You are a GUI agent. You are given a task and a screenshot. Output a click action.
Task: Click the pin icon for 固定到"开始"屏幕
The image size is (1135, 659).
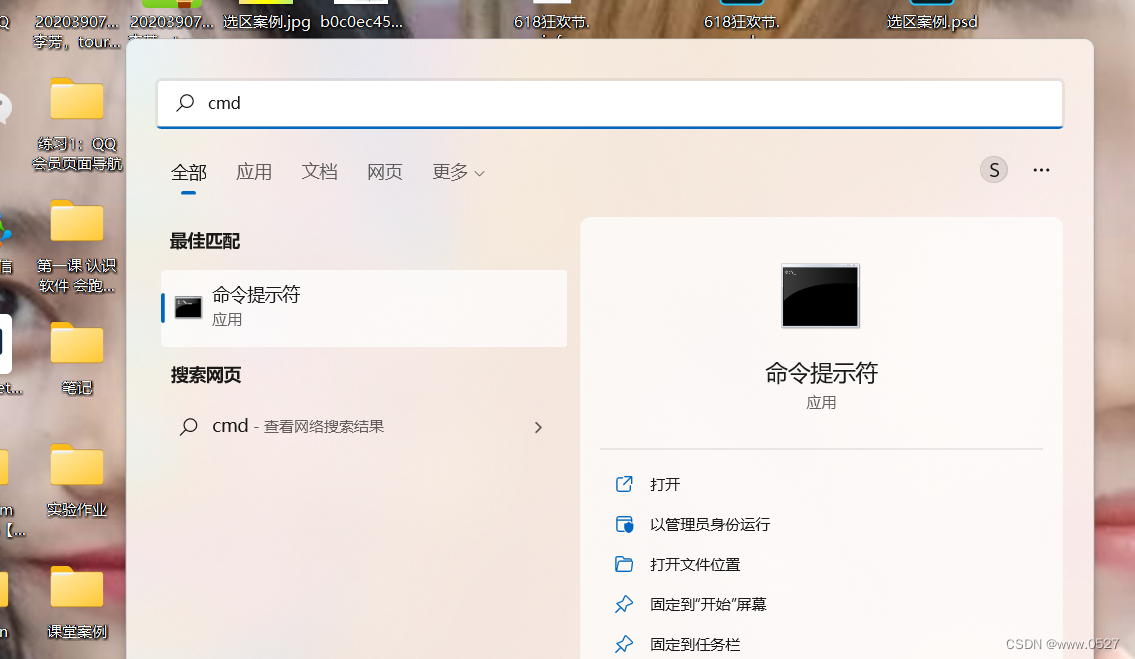[623, 603]
